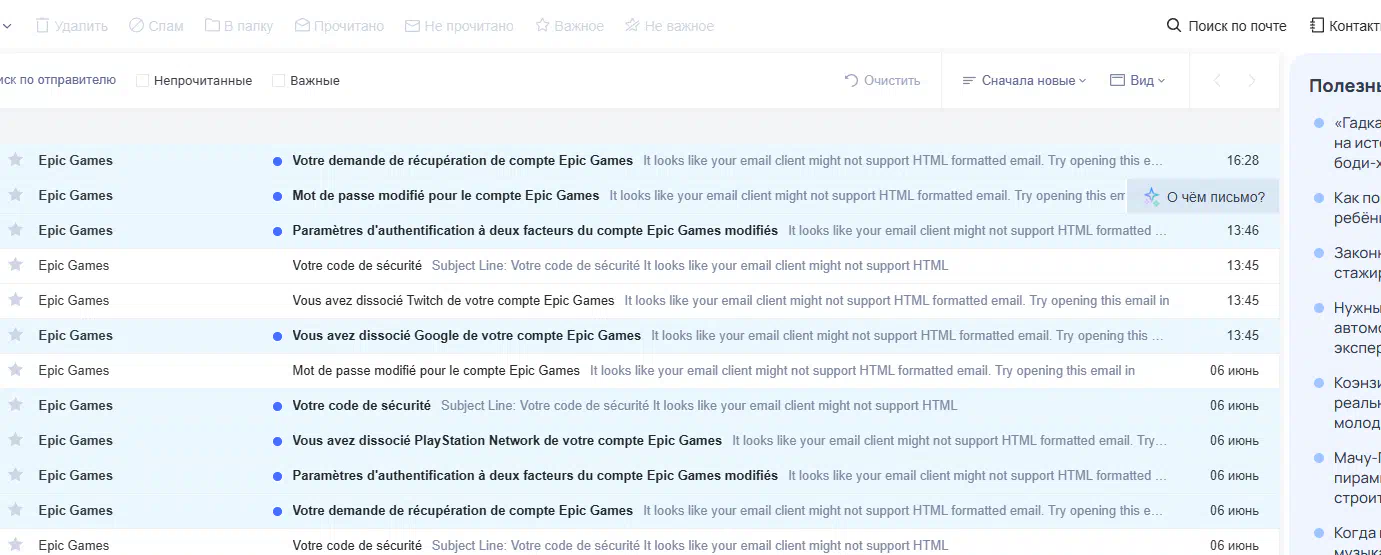This screenshot has width=1381, height=555.
Task: Star the 13:45 Votre code de sécurité email
Action: pyautogui.click(x=15, y=265)
